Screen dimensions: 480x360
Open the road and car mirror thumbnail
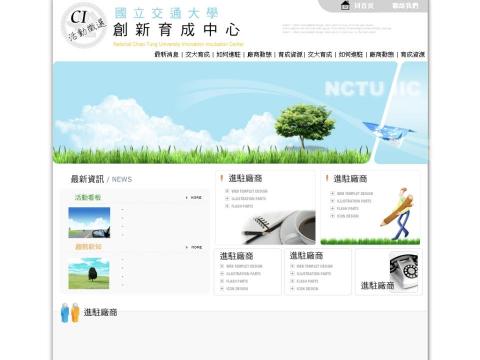tap(89, 222)
